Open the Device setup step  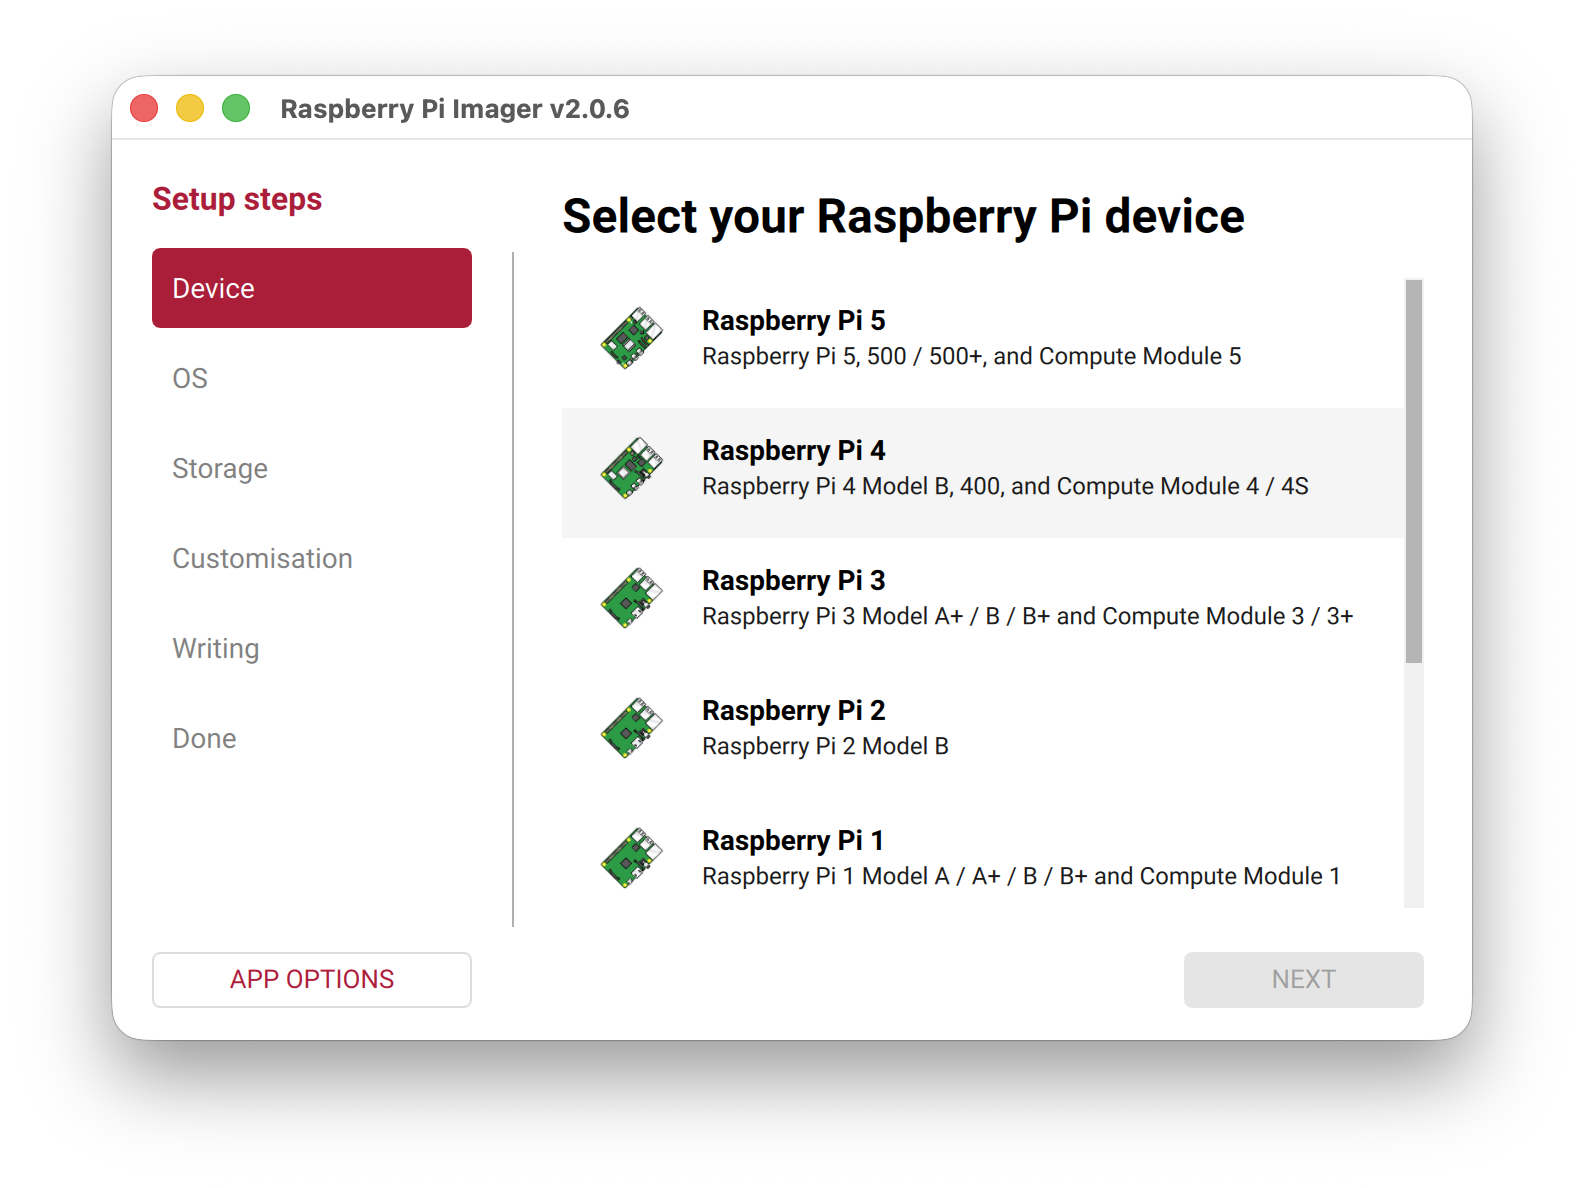pyautogui.click(x=311, y=288)
